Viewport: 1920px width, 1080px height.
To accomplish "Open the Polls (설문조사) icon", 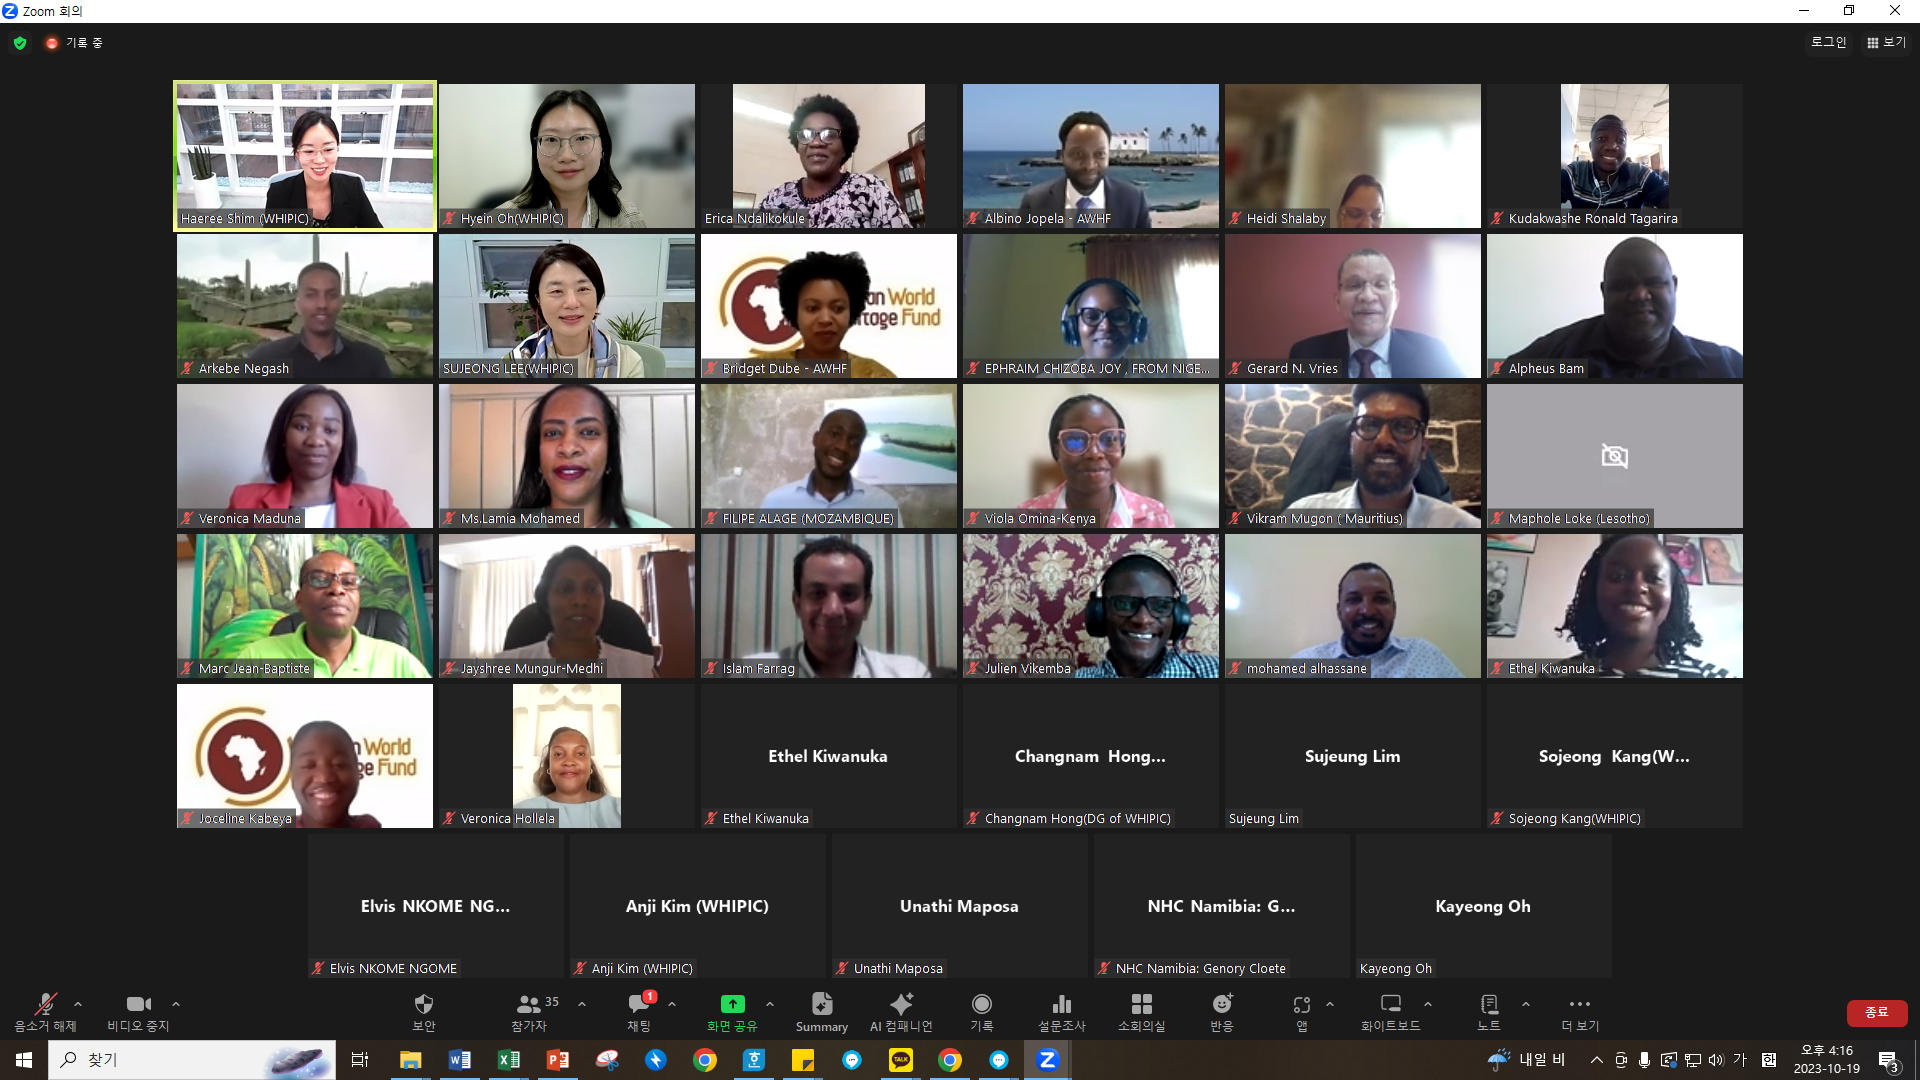I will tap(1061, 1004).
